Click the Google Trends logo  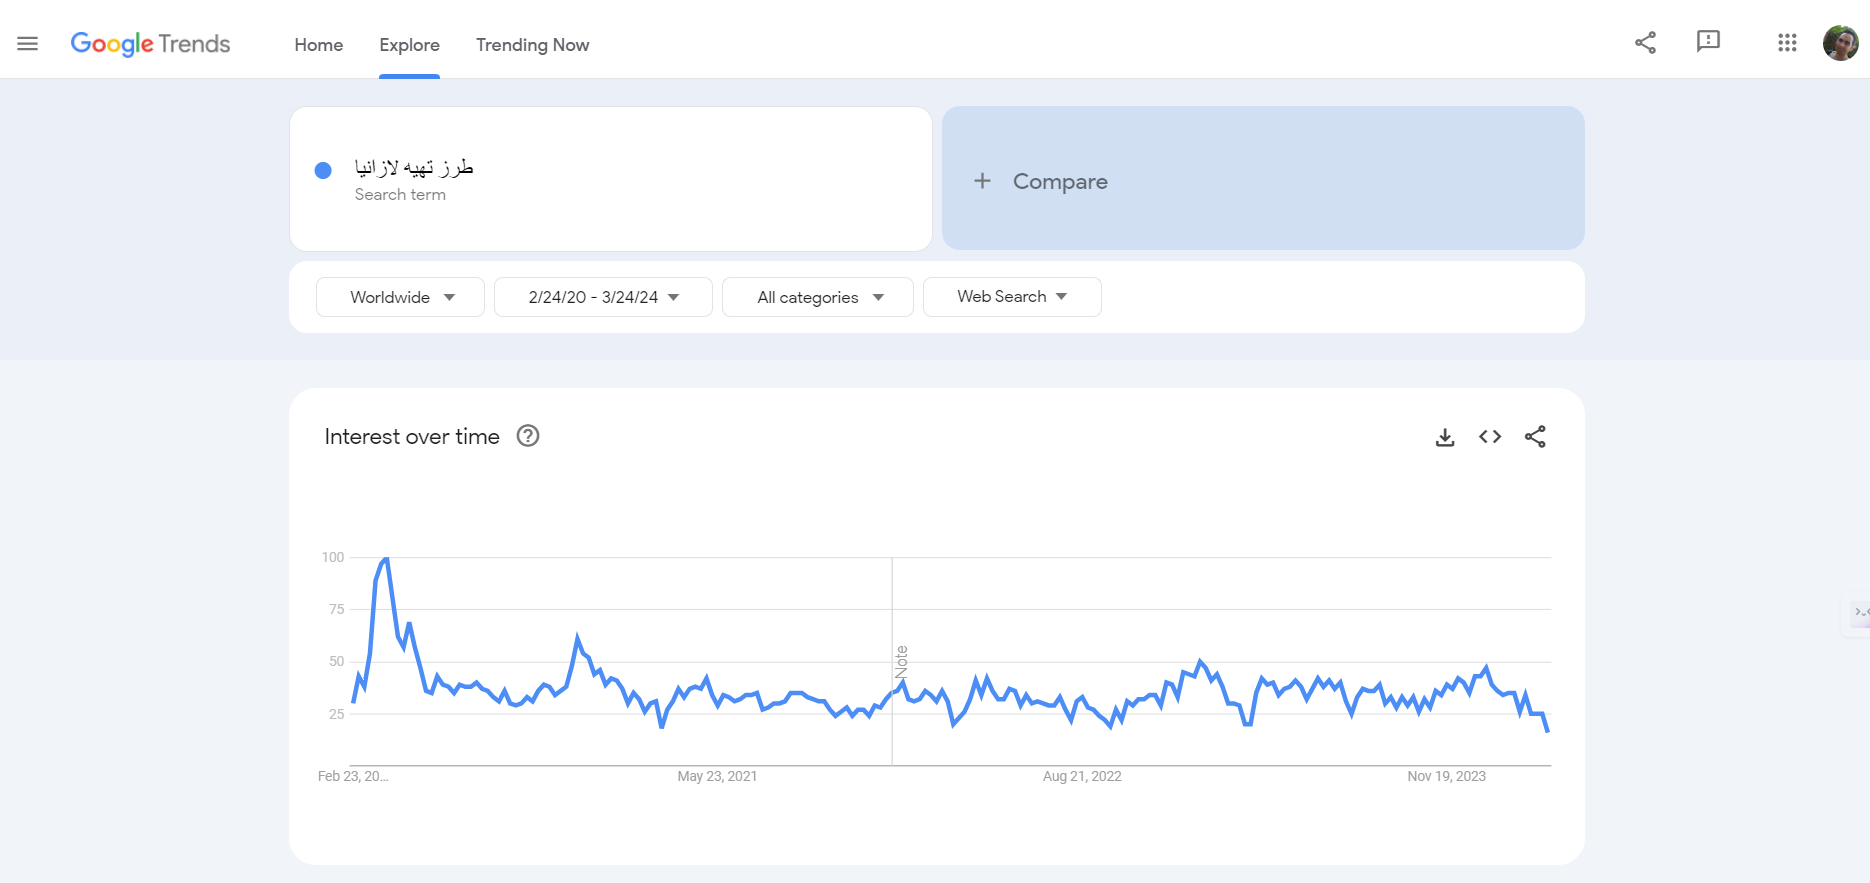[x=150, y=44]
